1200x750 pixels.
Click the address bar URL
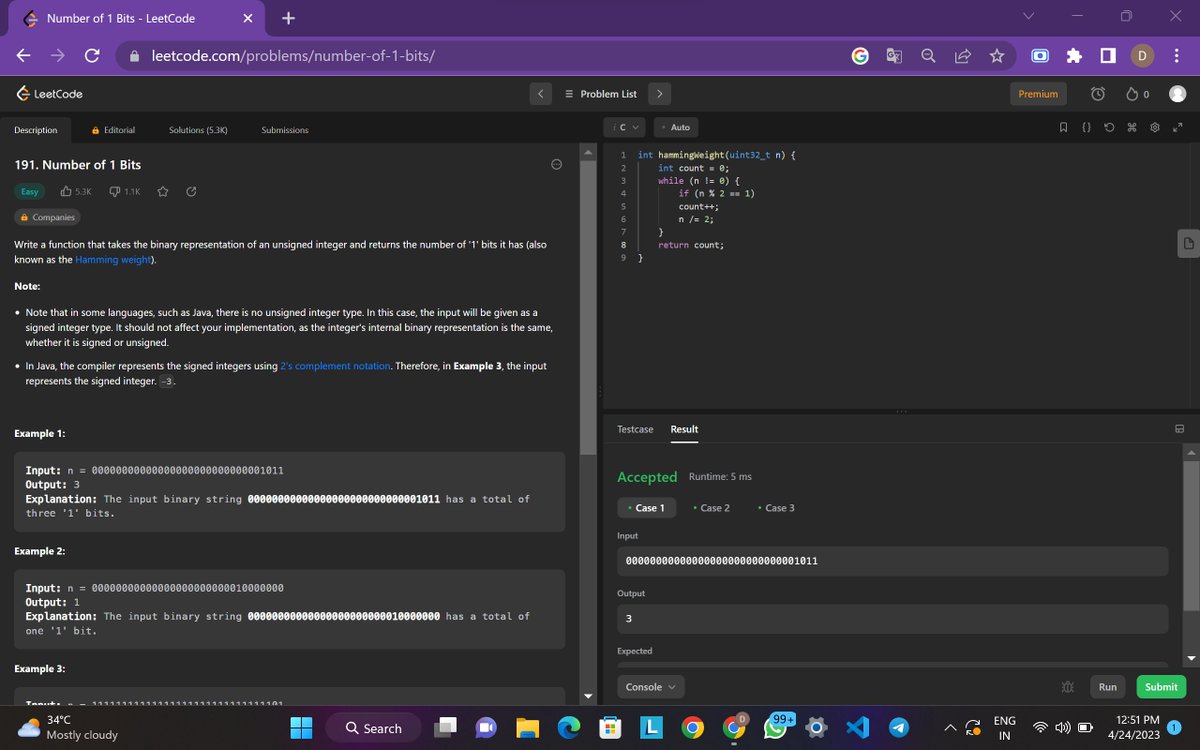pyautogui.click(x=293, y=57)
